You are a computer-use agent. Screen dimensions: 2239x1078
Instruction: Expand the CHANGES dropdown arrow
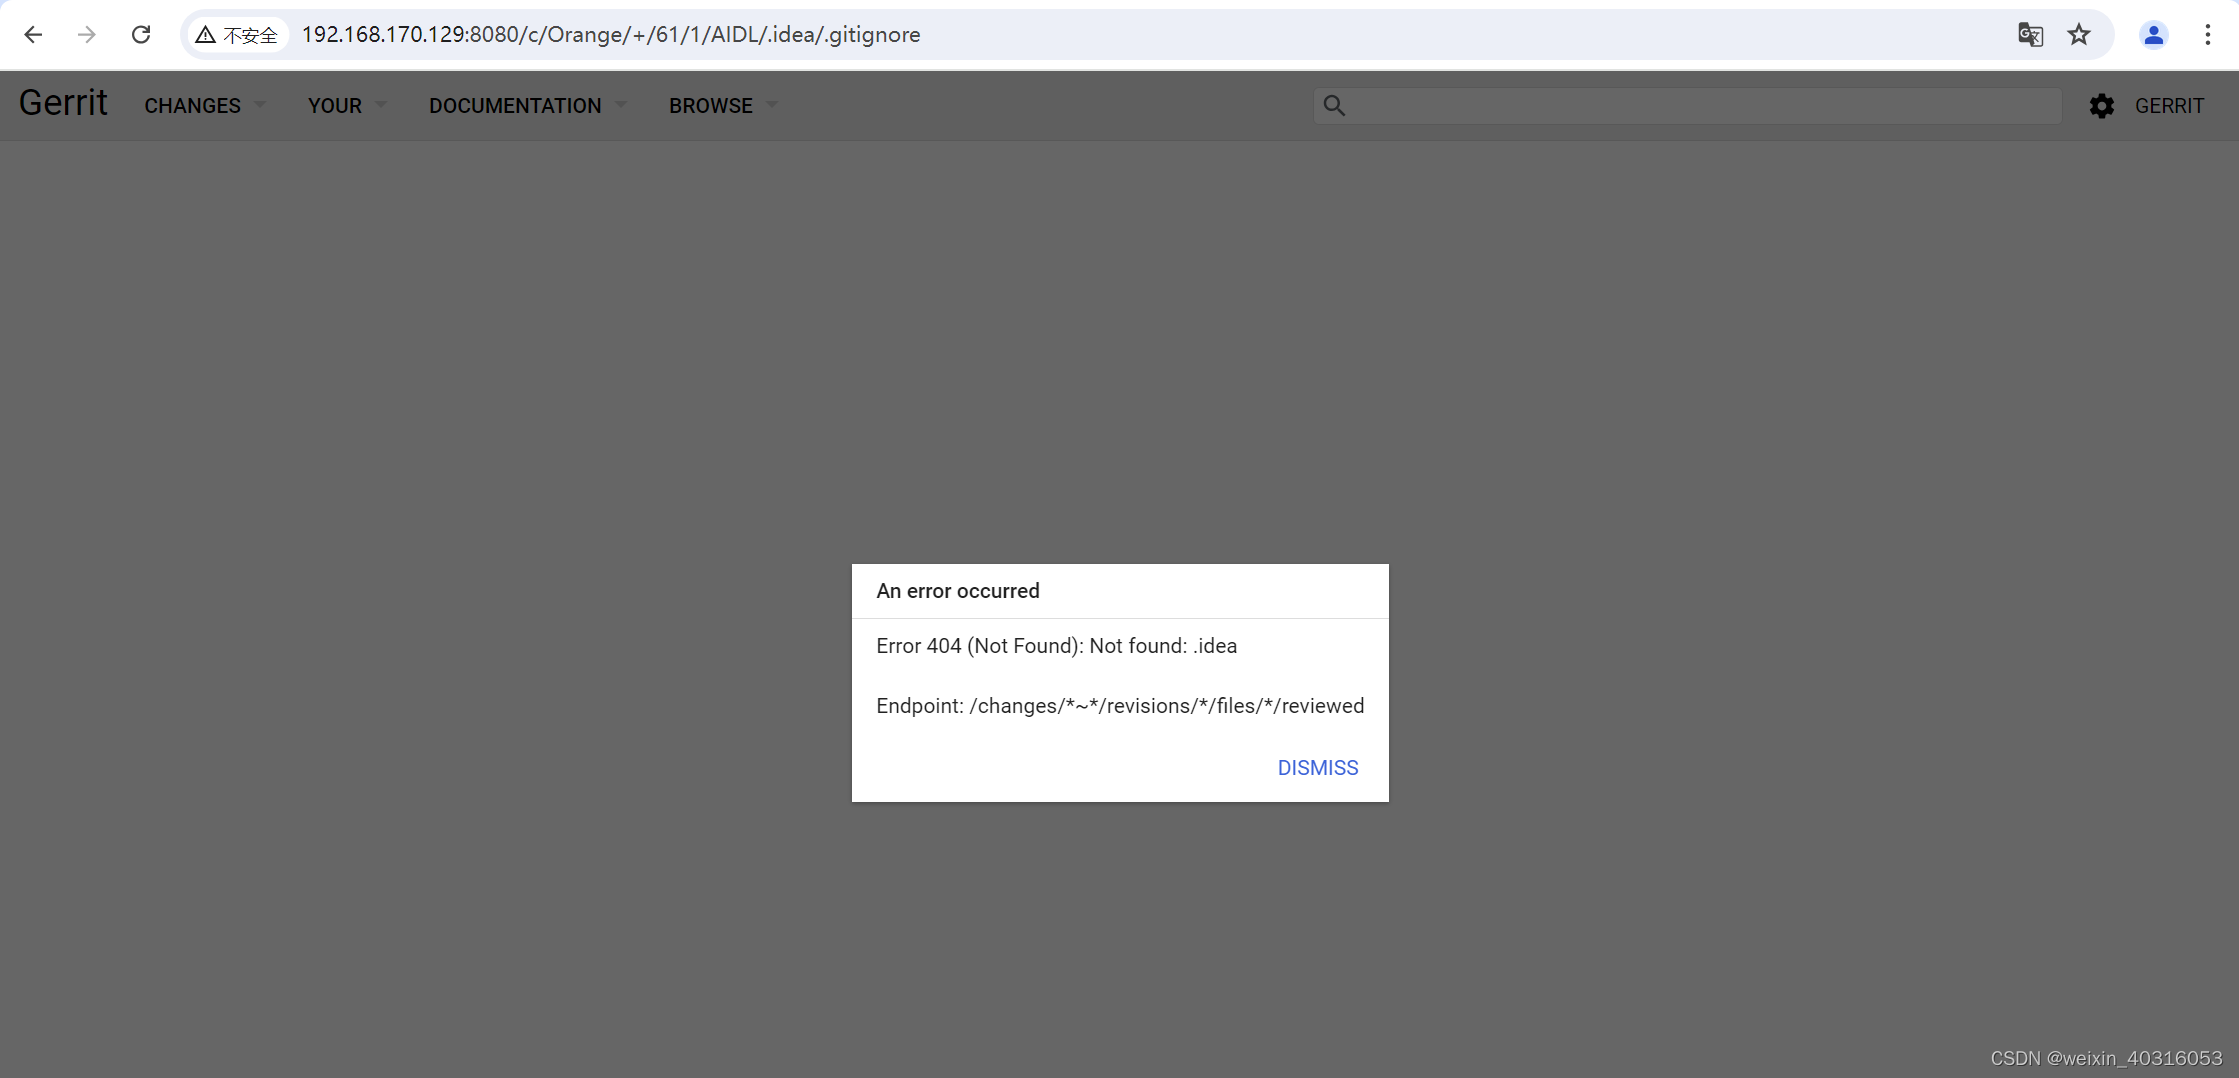pyautogui.click(x=260, y=105)
